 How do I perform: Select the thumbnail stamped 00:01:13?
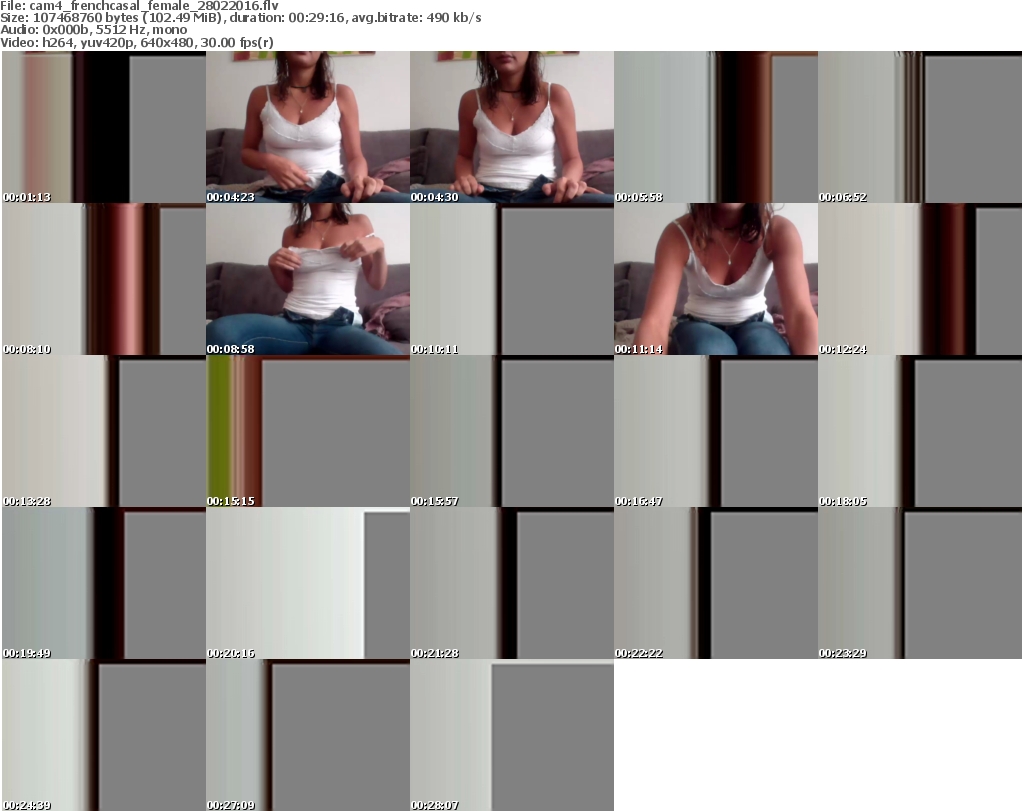click(104, 127)
